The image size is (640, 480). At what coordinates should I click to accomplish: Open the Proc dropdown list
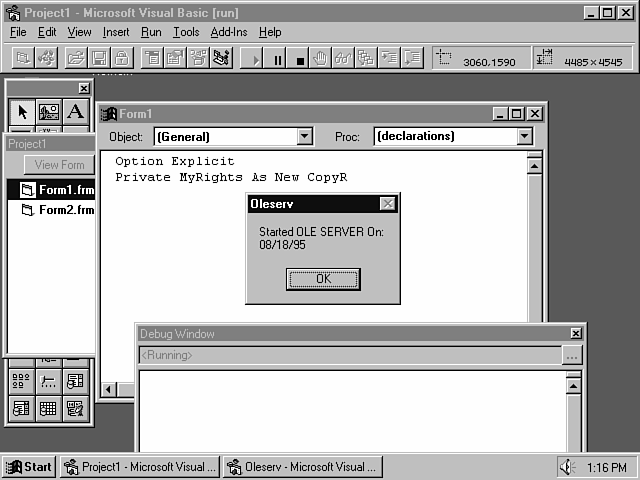tap(525, 137)
